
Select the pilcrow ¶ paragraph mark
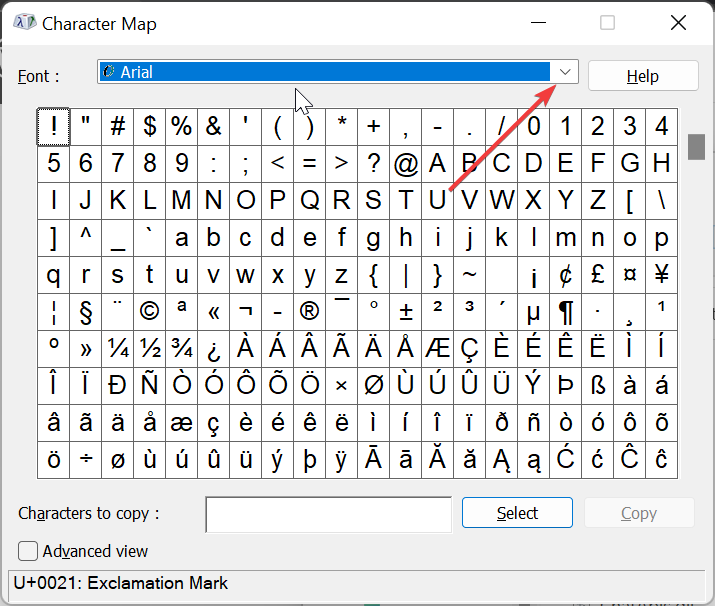point(566,312)
